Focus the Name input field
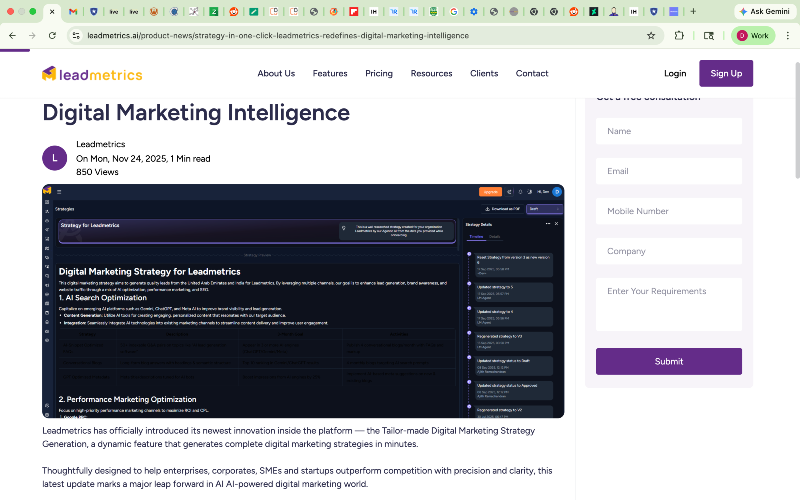The image size is (800, 500). [669, 131]
